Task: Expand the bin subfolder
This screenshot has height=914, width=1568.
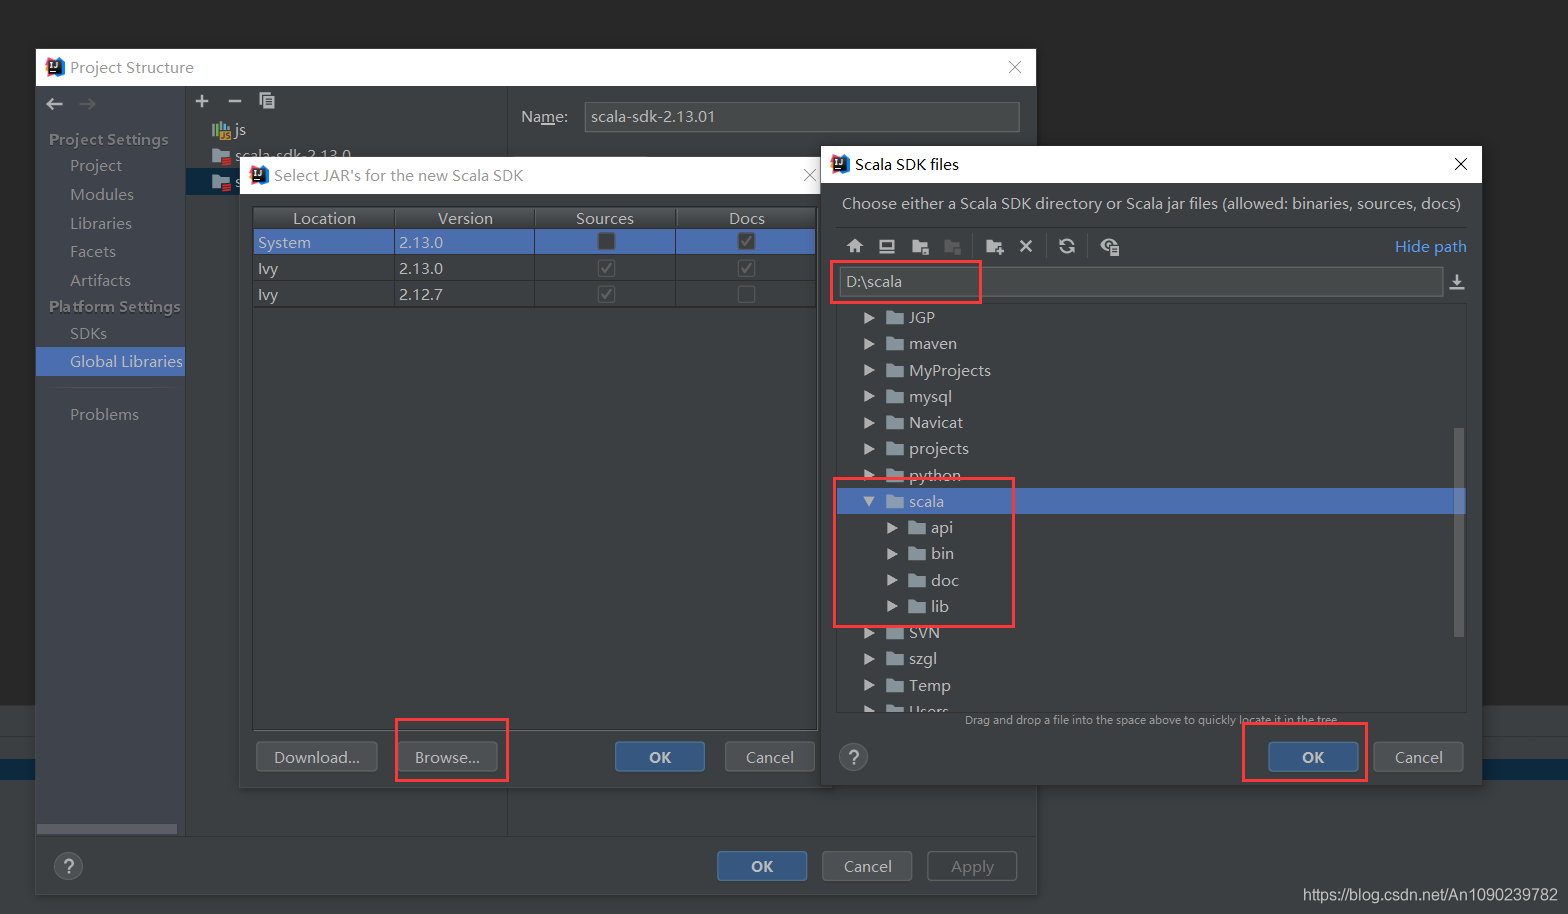Action: point(892,554)
